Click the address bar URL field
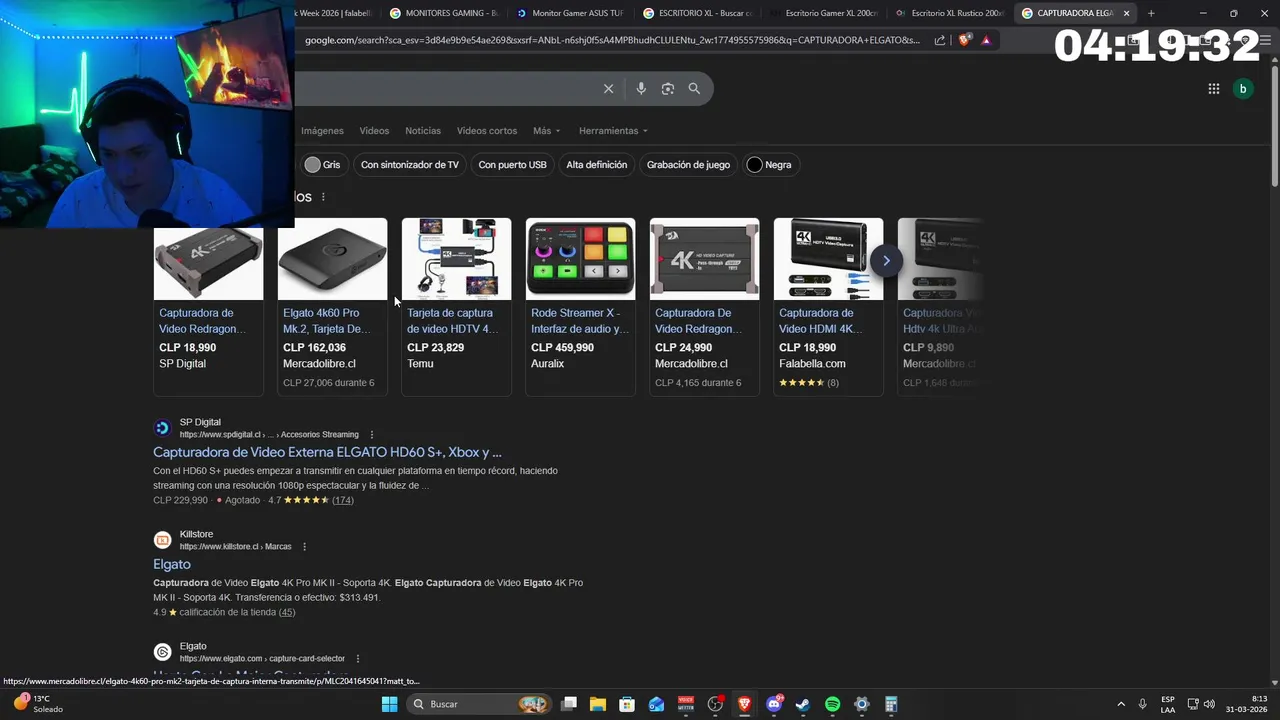Screen dimensions: 1280x720 pyautogui.click(x=612, y=40)
